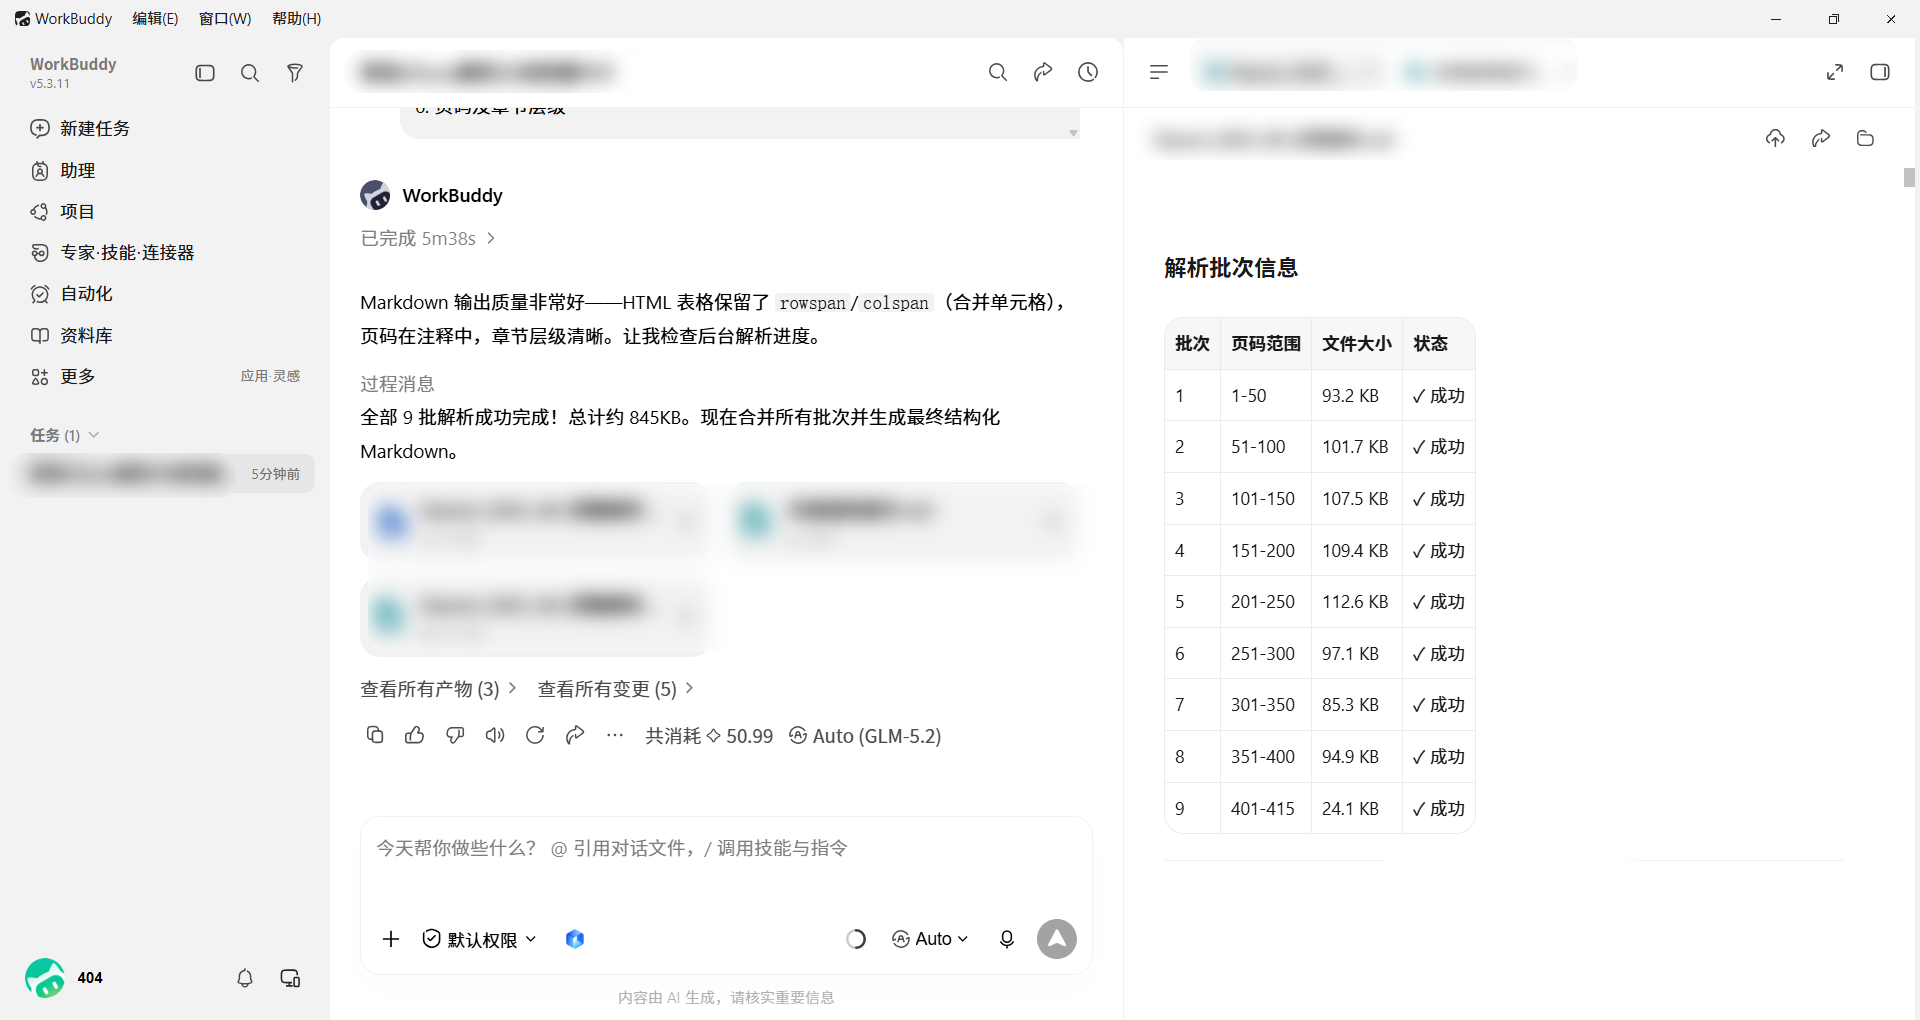
Task: Like the response with thumbs up
Action: coord(415,735)
